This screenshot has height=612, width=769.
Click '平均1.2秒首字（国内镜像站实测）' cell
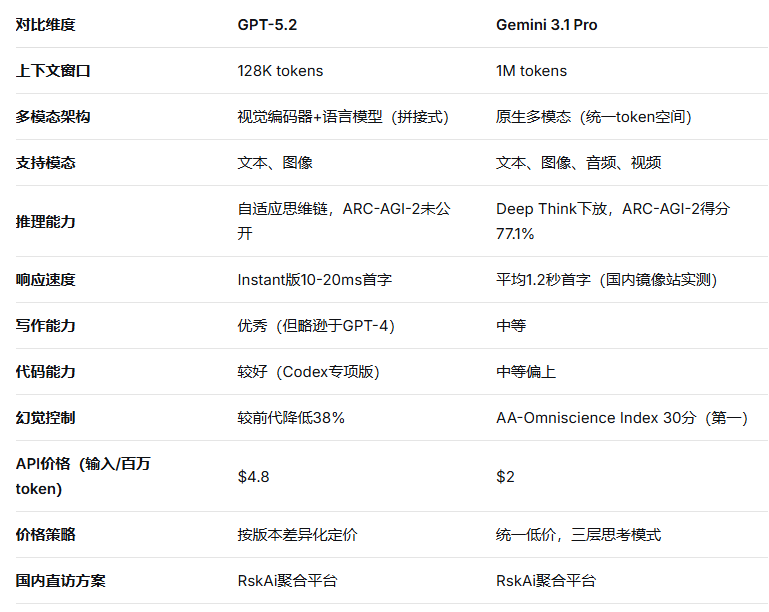coord(607,280)
